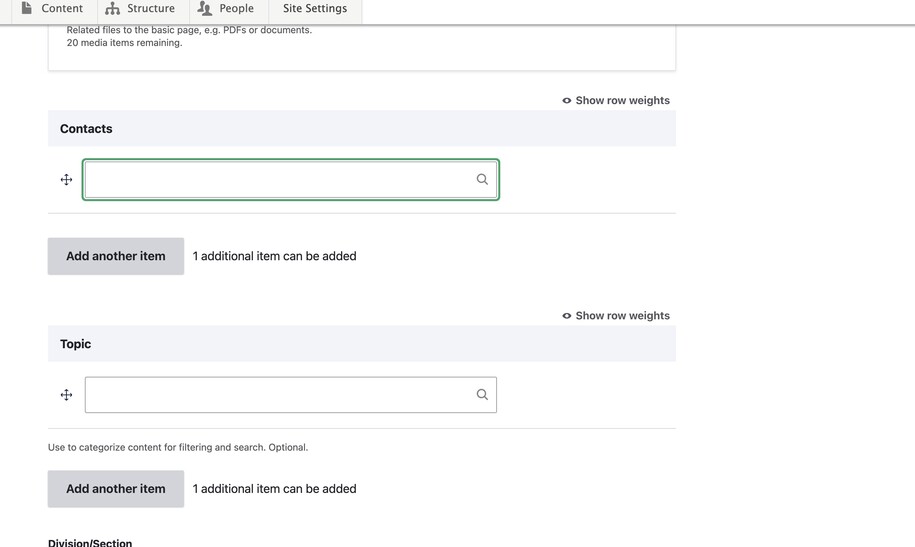This screenshot has width=915, height=547.
Task: Focus the Contacts autocomplete field
Action: point(278,180)
